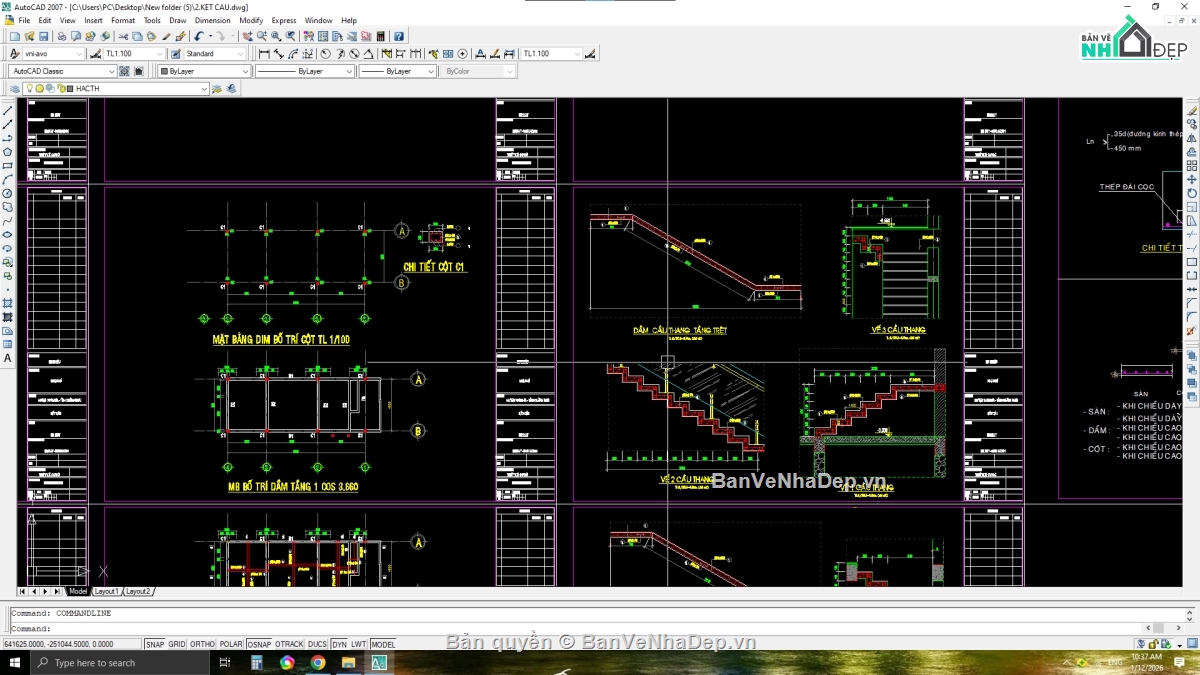Viewport: 1200px width, 675px height.
Task: Select the Rectangle draw tool
Action: pyautogui.click(x=8, y=166)
